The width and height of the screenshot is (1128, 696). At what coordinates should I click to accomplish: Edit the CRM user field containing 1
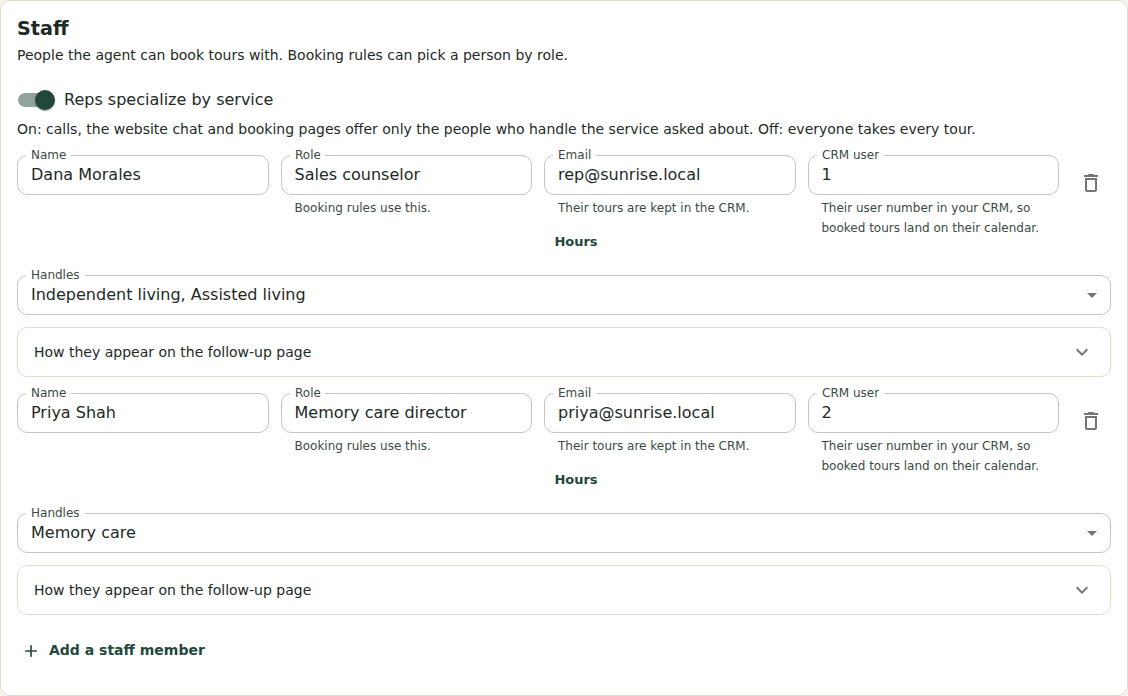click(x=933, y=175)
